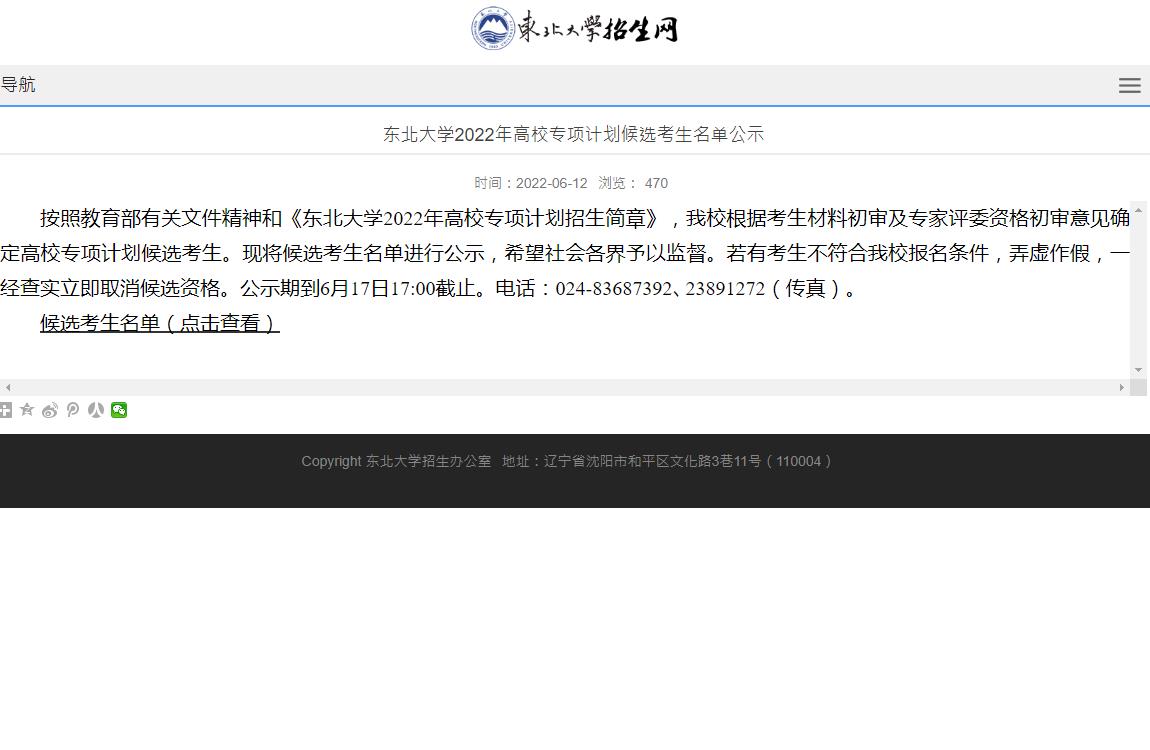Click the text 《东北大学2022年高校专项计划招生简章》
The width and height of the screenshot is (1150, 750).
click(474, 218)
